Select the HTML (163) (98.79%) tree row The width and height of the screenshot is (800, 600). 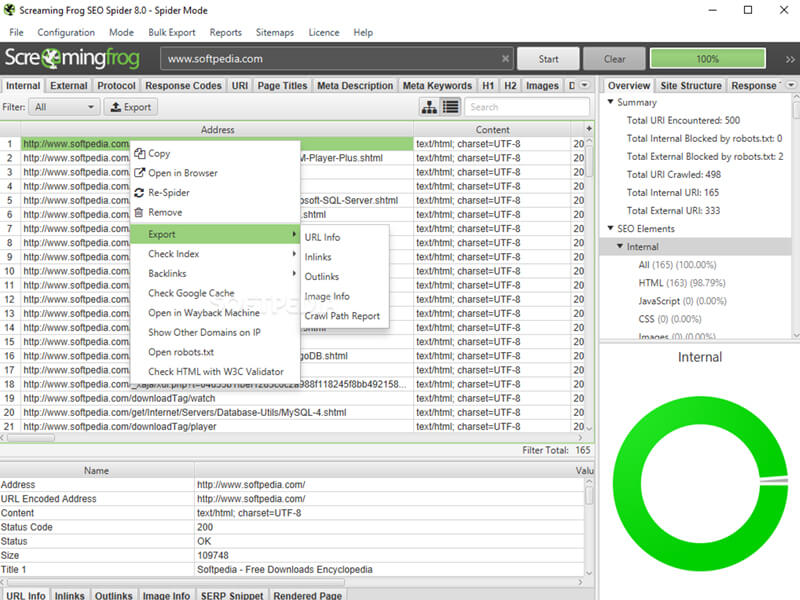tap(682, 283)
